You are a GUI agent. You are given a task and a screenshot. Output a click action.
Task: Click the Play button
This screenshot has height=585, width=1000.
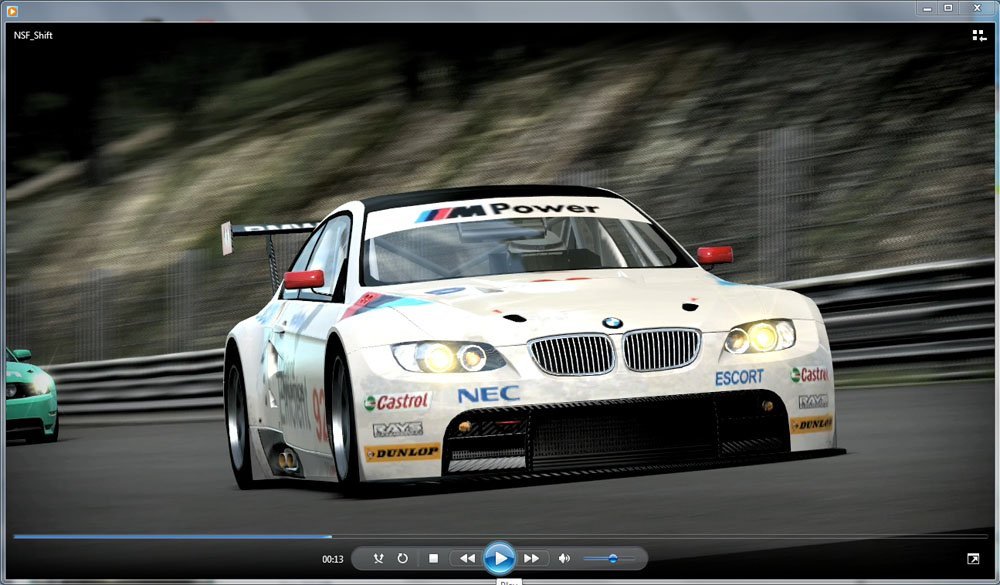(x=499, y=558)
